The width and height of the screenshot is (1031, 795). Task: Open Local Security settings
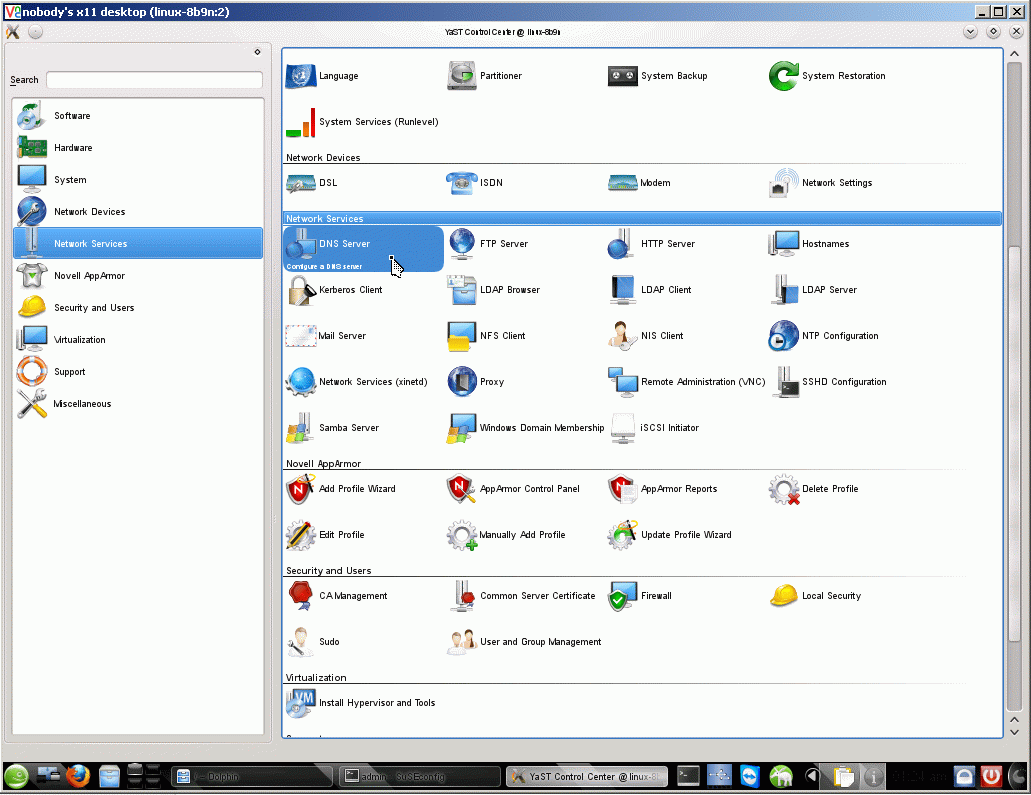click(x=815, y=596)
